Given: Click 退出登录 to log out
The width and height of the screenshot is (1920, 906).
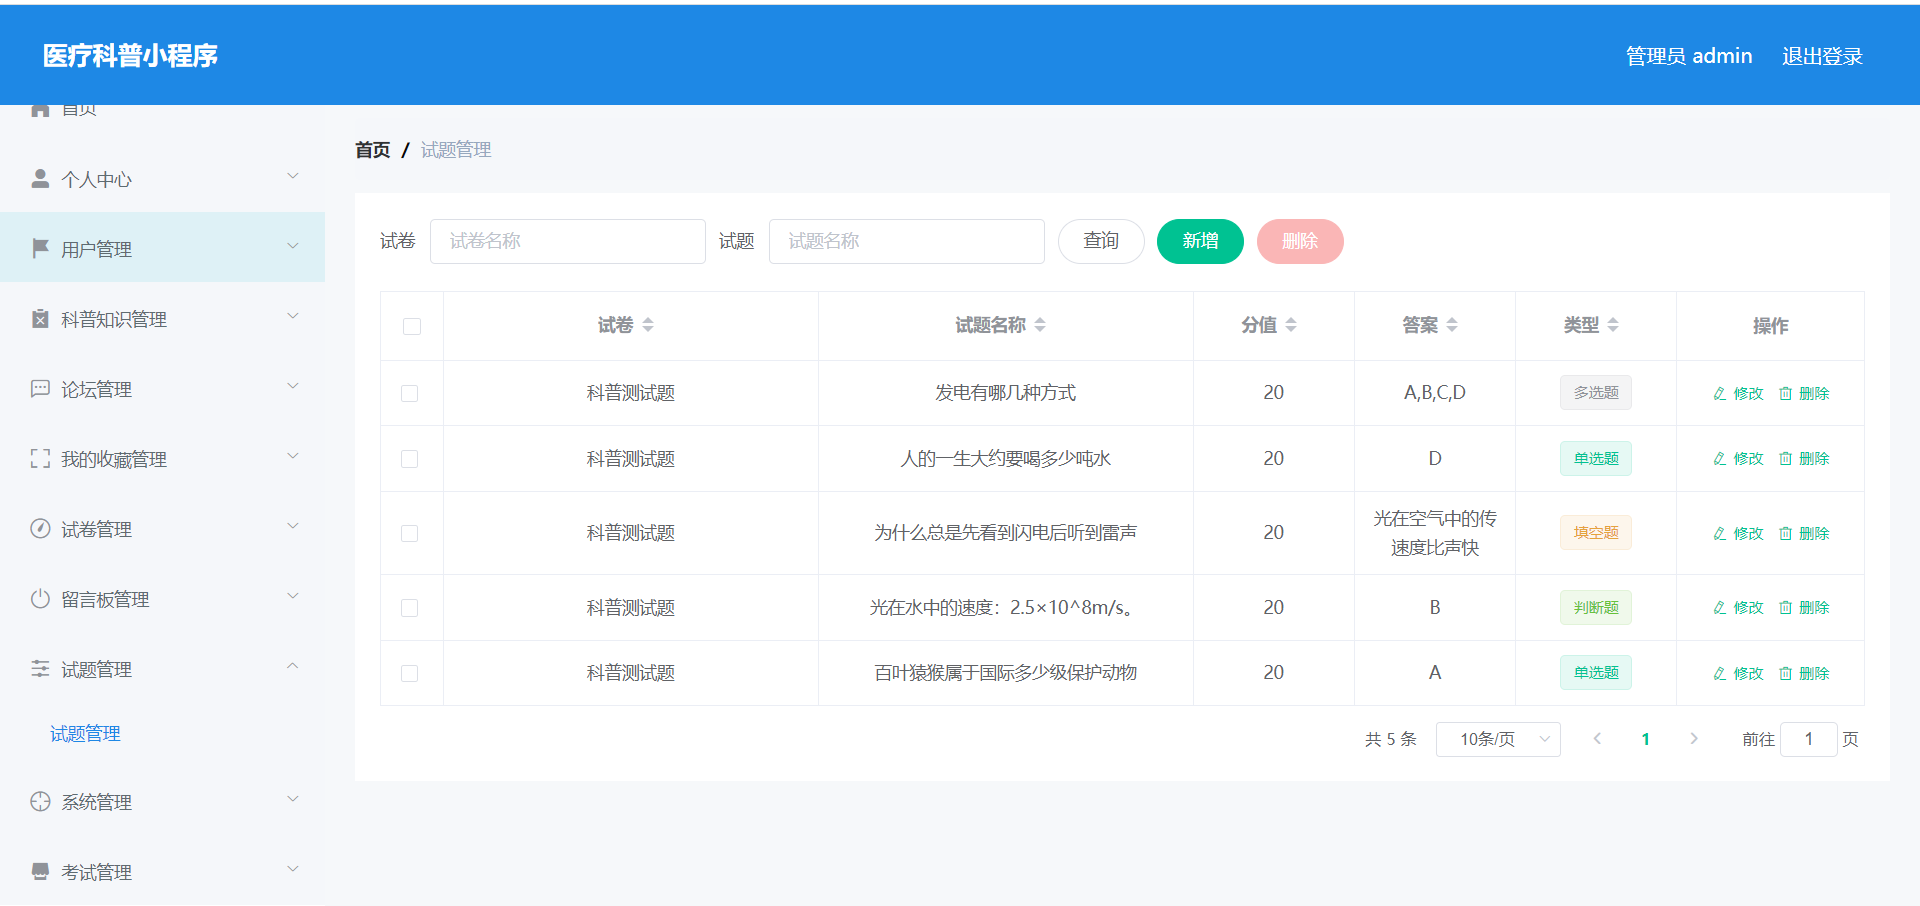Looking at the screenshot, I should pyautogui.click(x=1822, y=56).
